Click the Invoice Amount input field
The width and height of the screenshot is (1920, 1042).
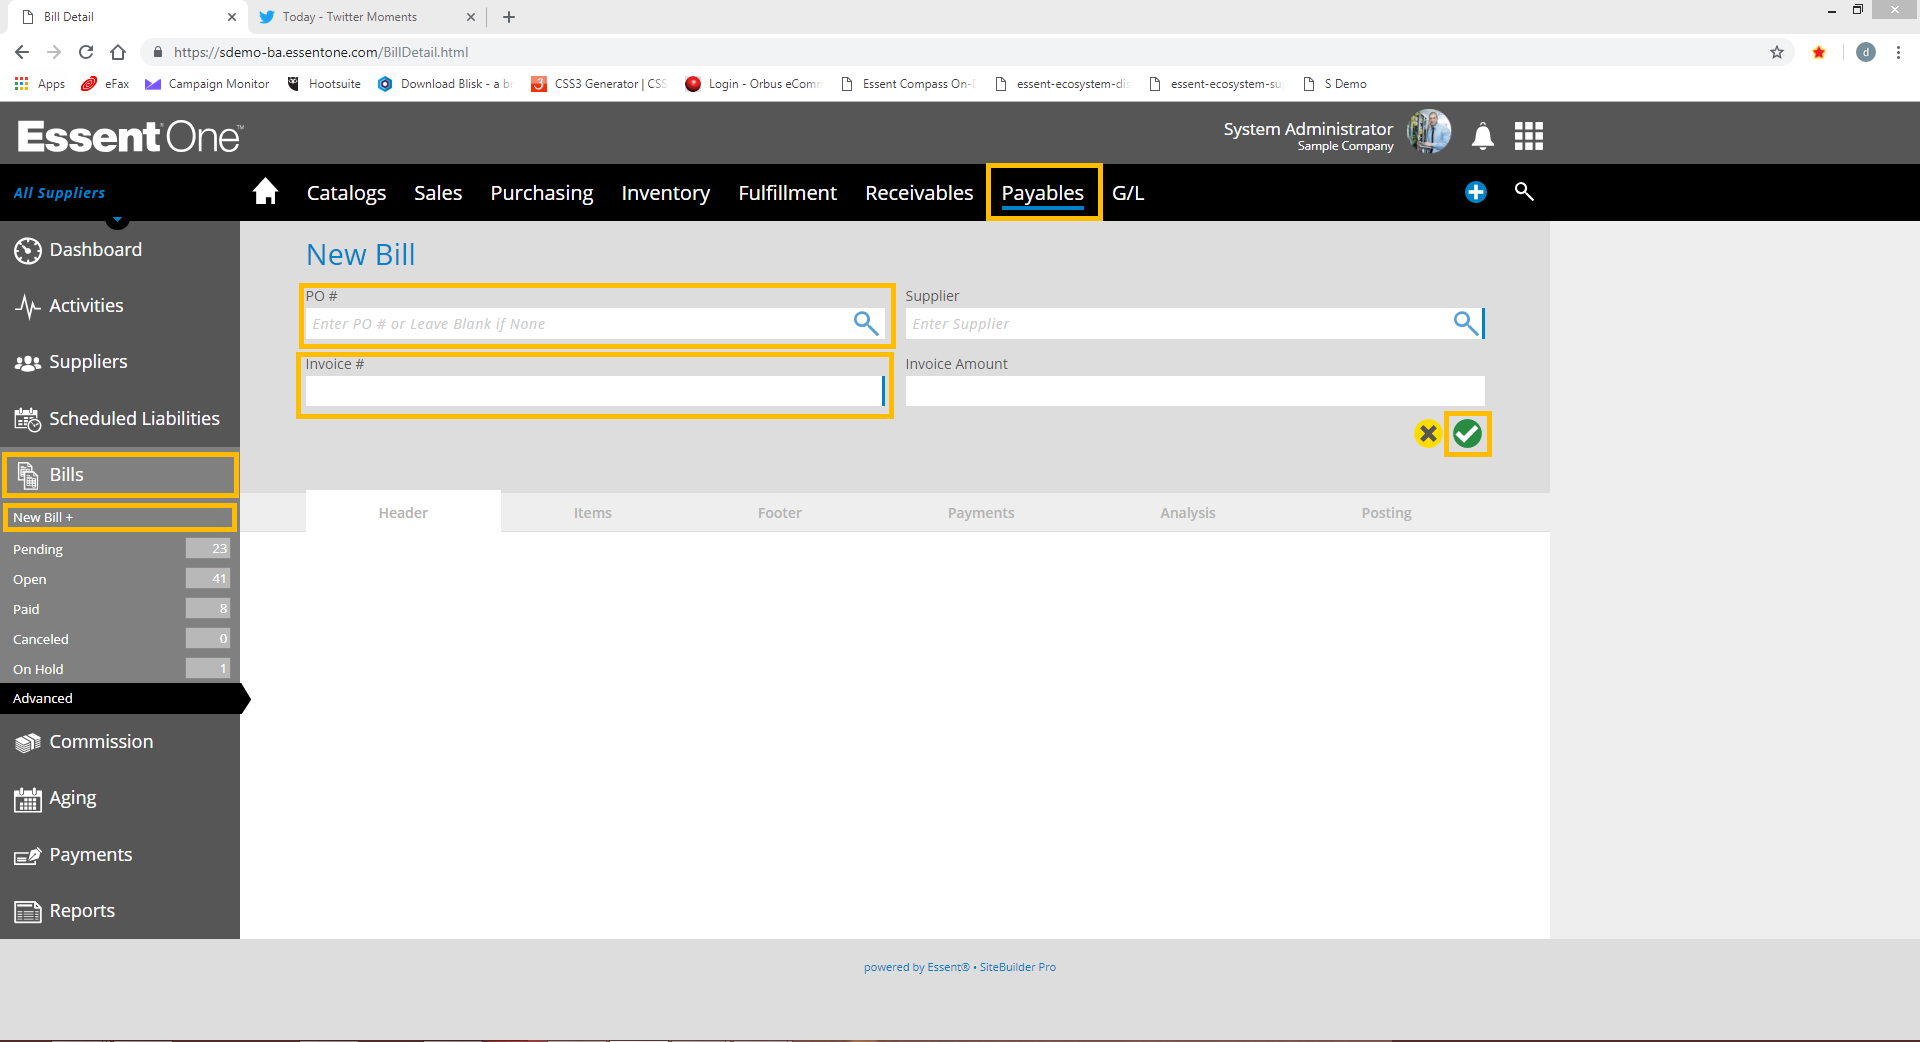pyautogui.click(x=1195, y=391)
